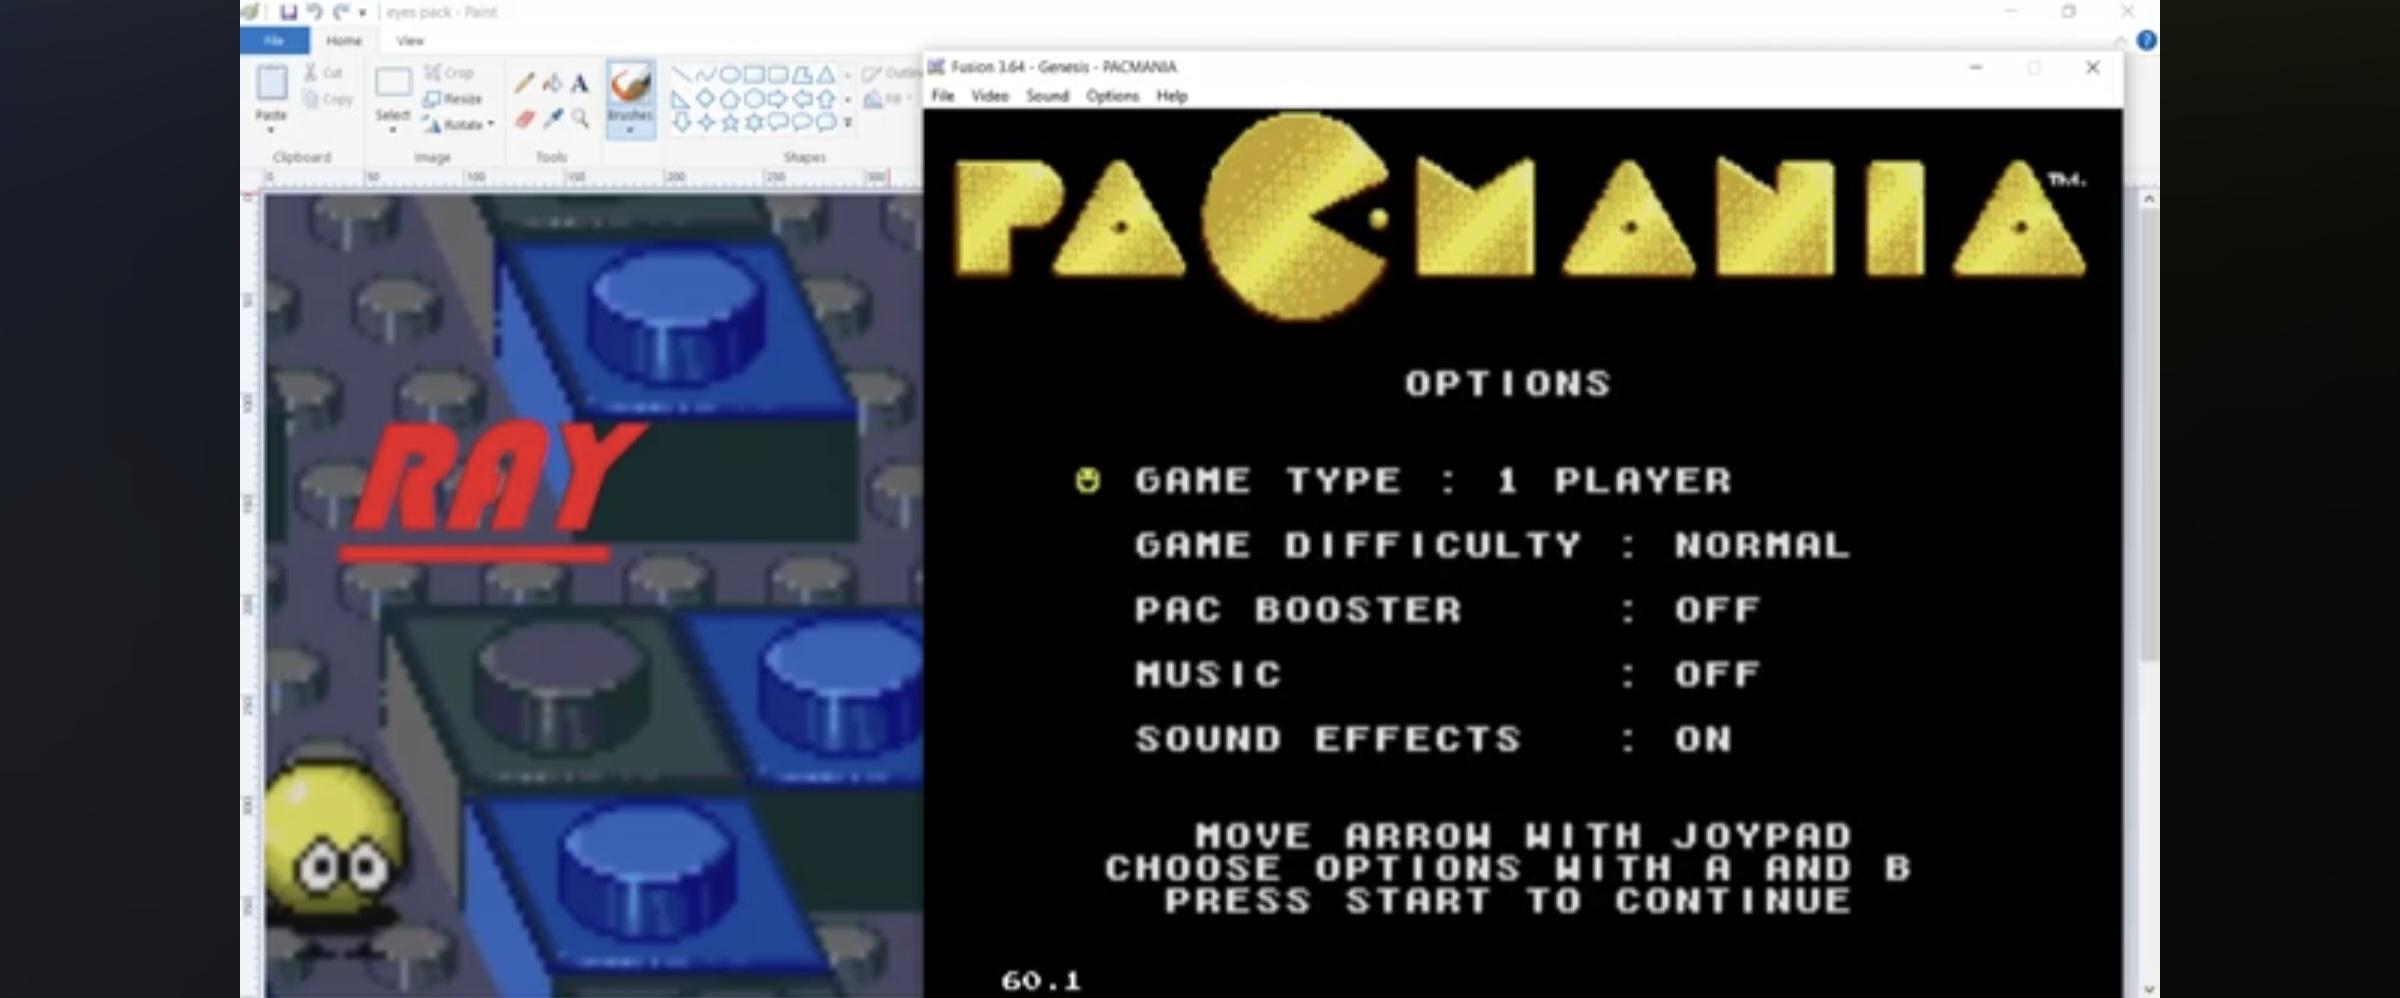The image size is (2400, 998).
Task: Pick the Oval callout shape
Action: [x=802, y=122]
